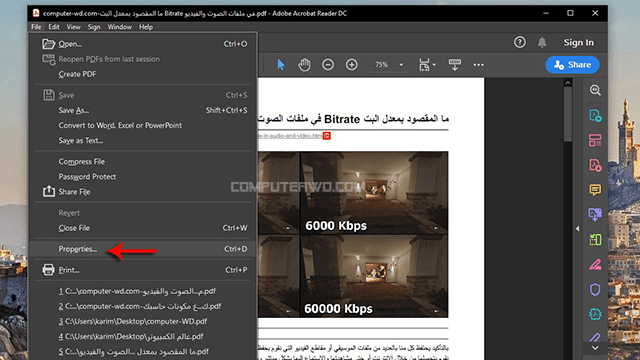The height and width of the screenshot is (360, 640).
Task: Click the scrolling mode download icon
Action: point(455,64)
